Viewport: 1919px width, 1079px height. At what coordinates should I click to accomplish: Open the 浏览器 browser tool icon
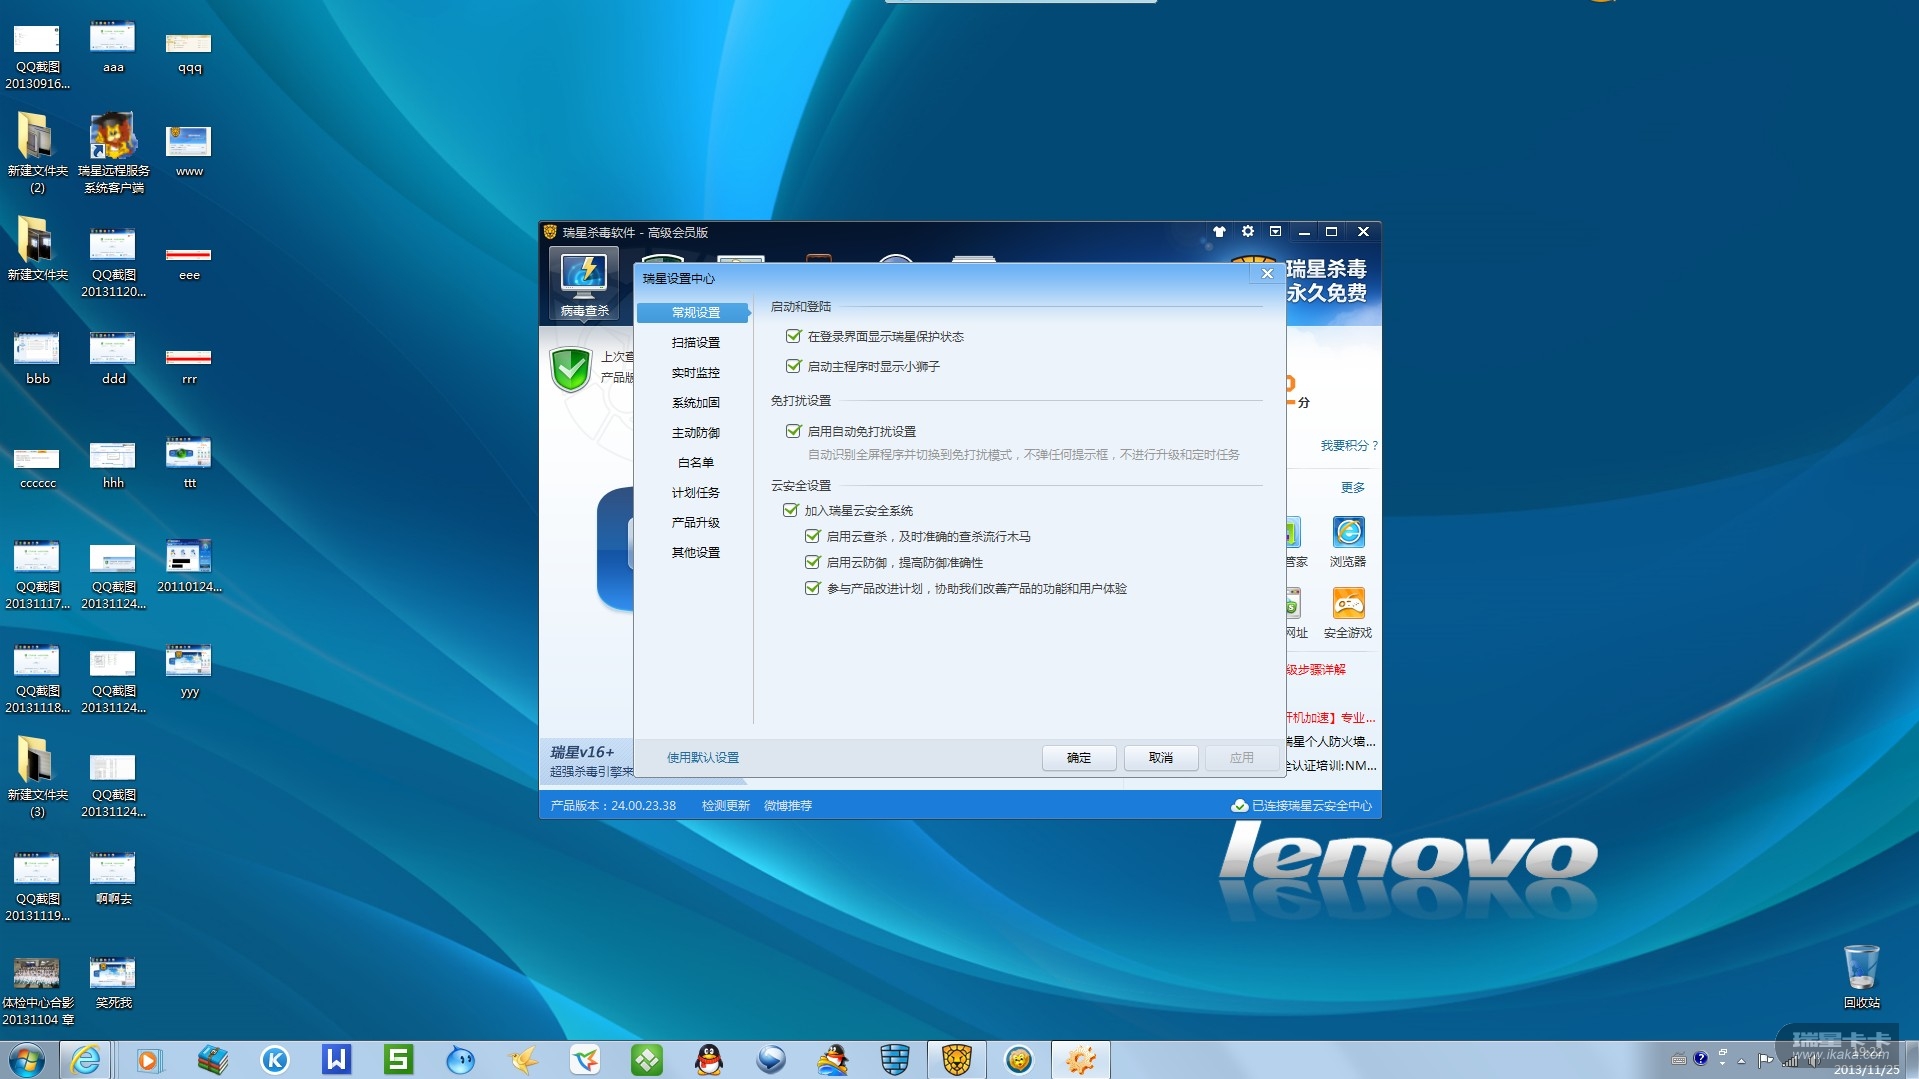tap(1347, 542)
